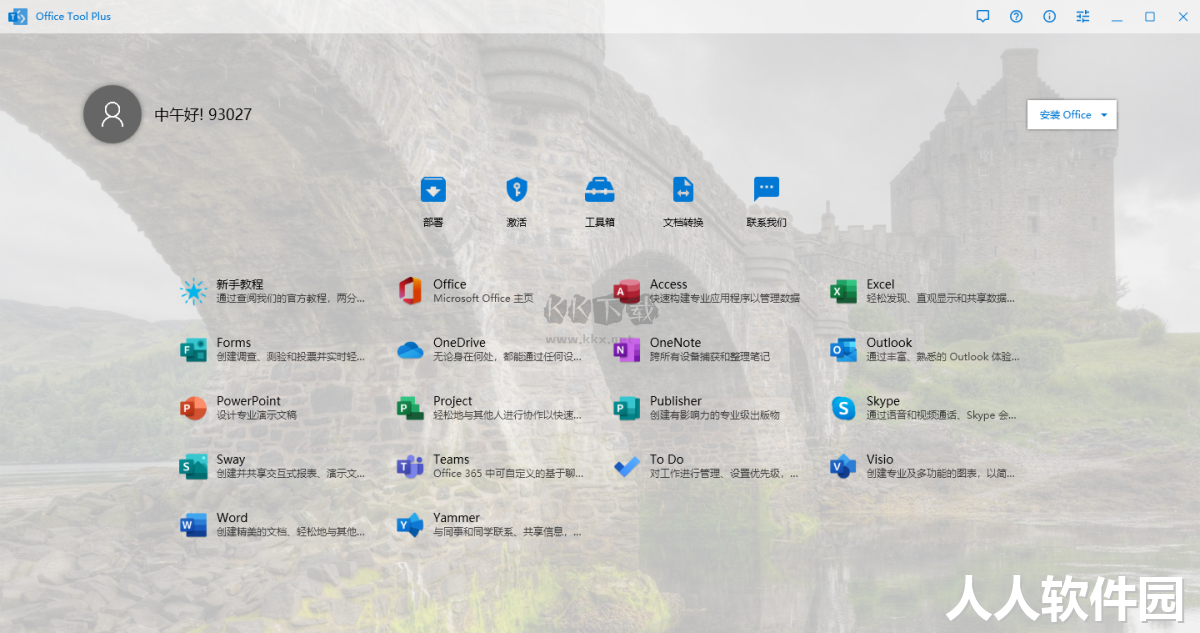
Task: Click the Access app icon
Action: click(627, 291)
